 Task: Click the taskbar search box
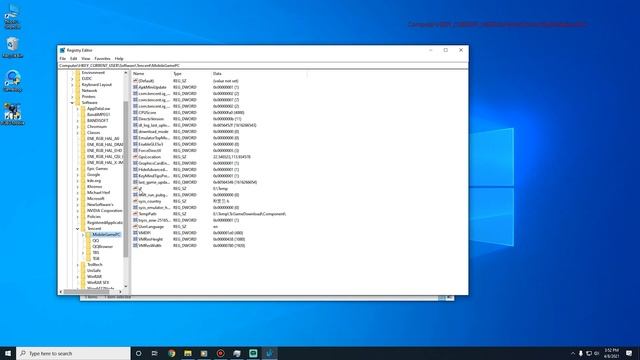coord(73,353)
